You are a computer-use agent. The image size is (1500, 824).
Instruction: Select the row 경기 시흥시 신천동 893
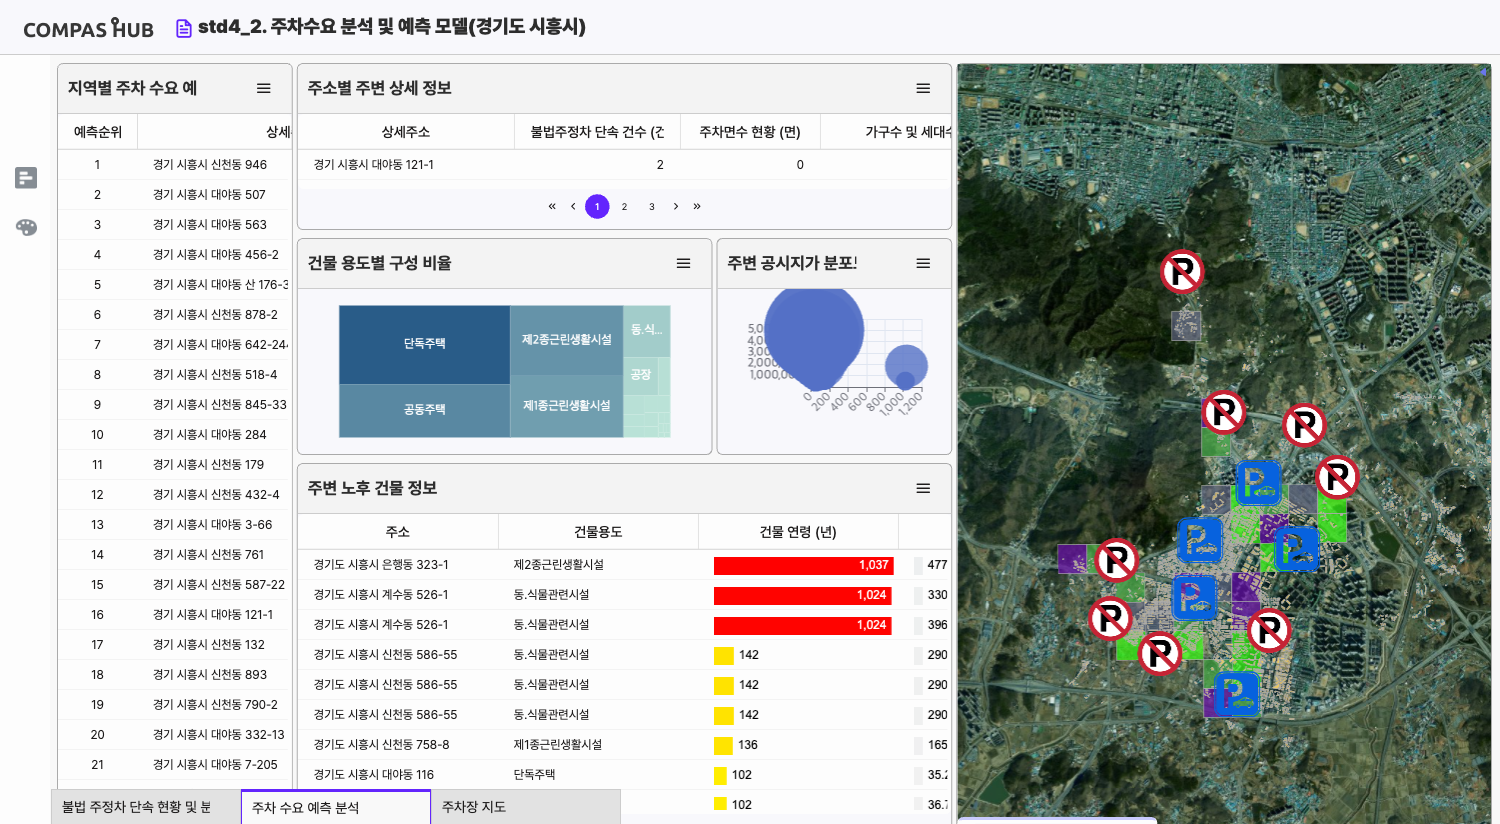[x=175, y=674]
